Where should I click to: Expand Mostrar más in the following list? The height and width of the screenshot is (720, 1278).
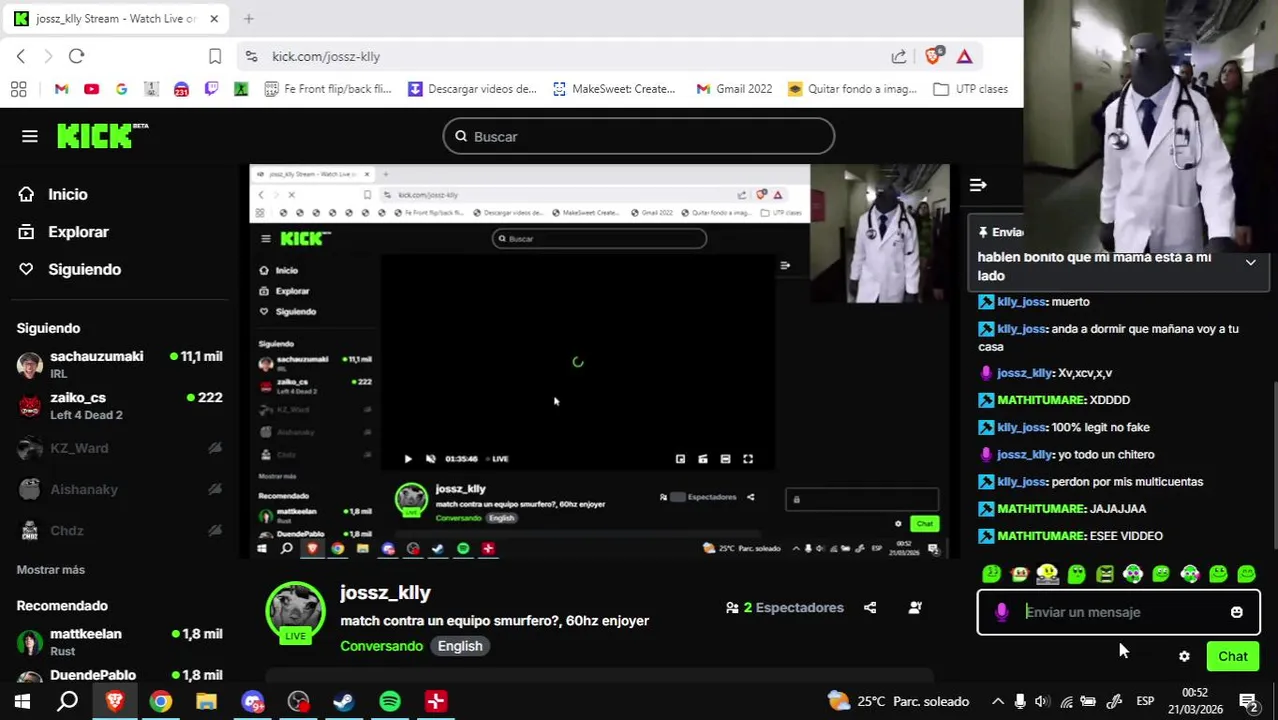coord(51,569)
